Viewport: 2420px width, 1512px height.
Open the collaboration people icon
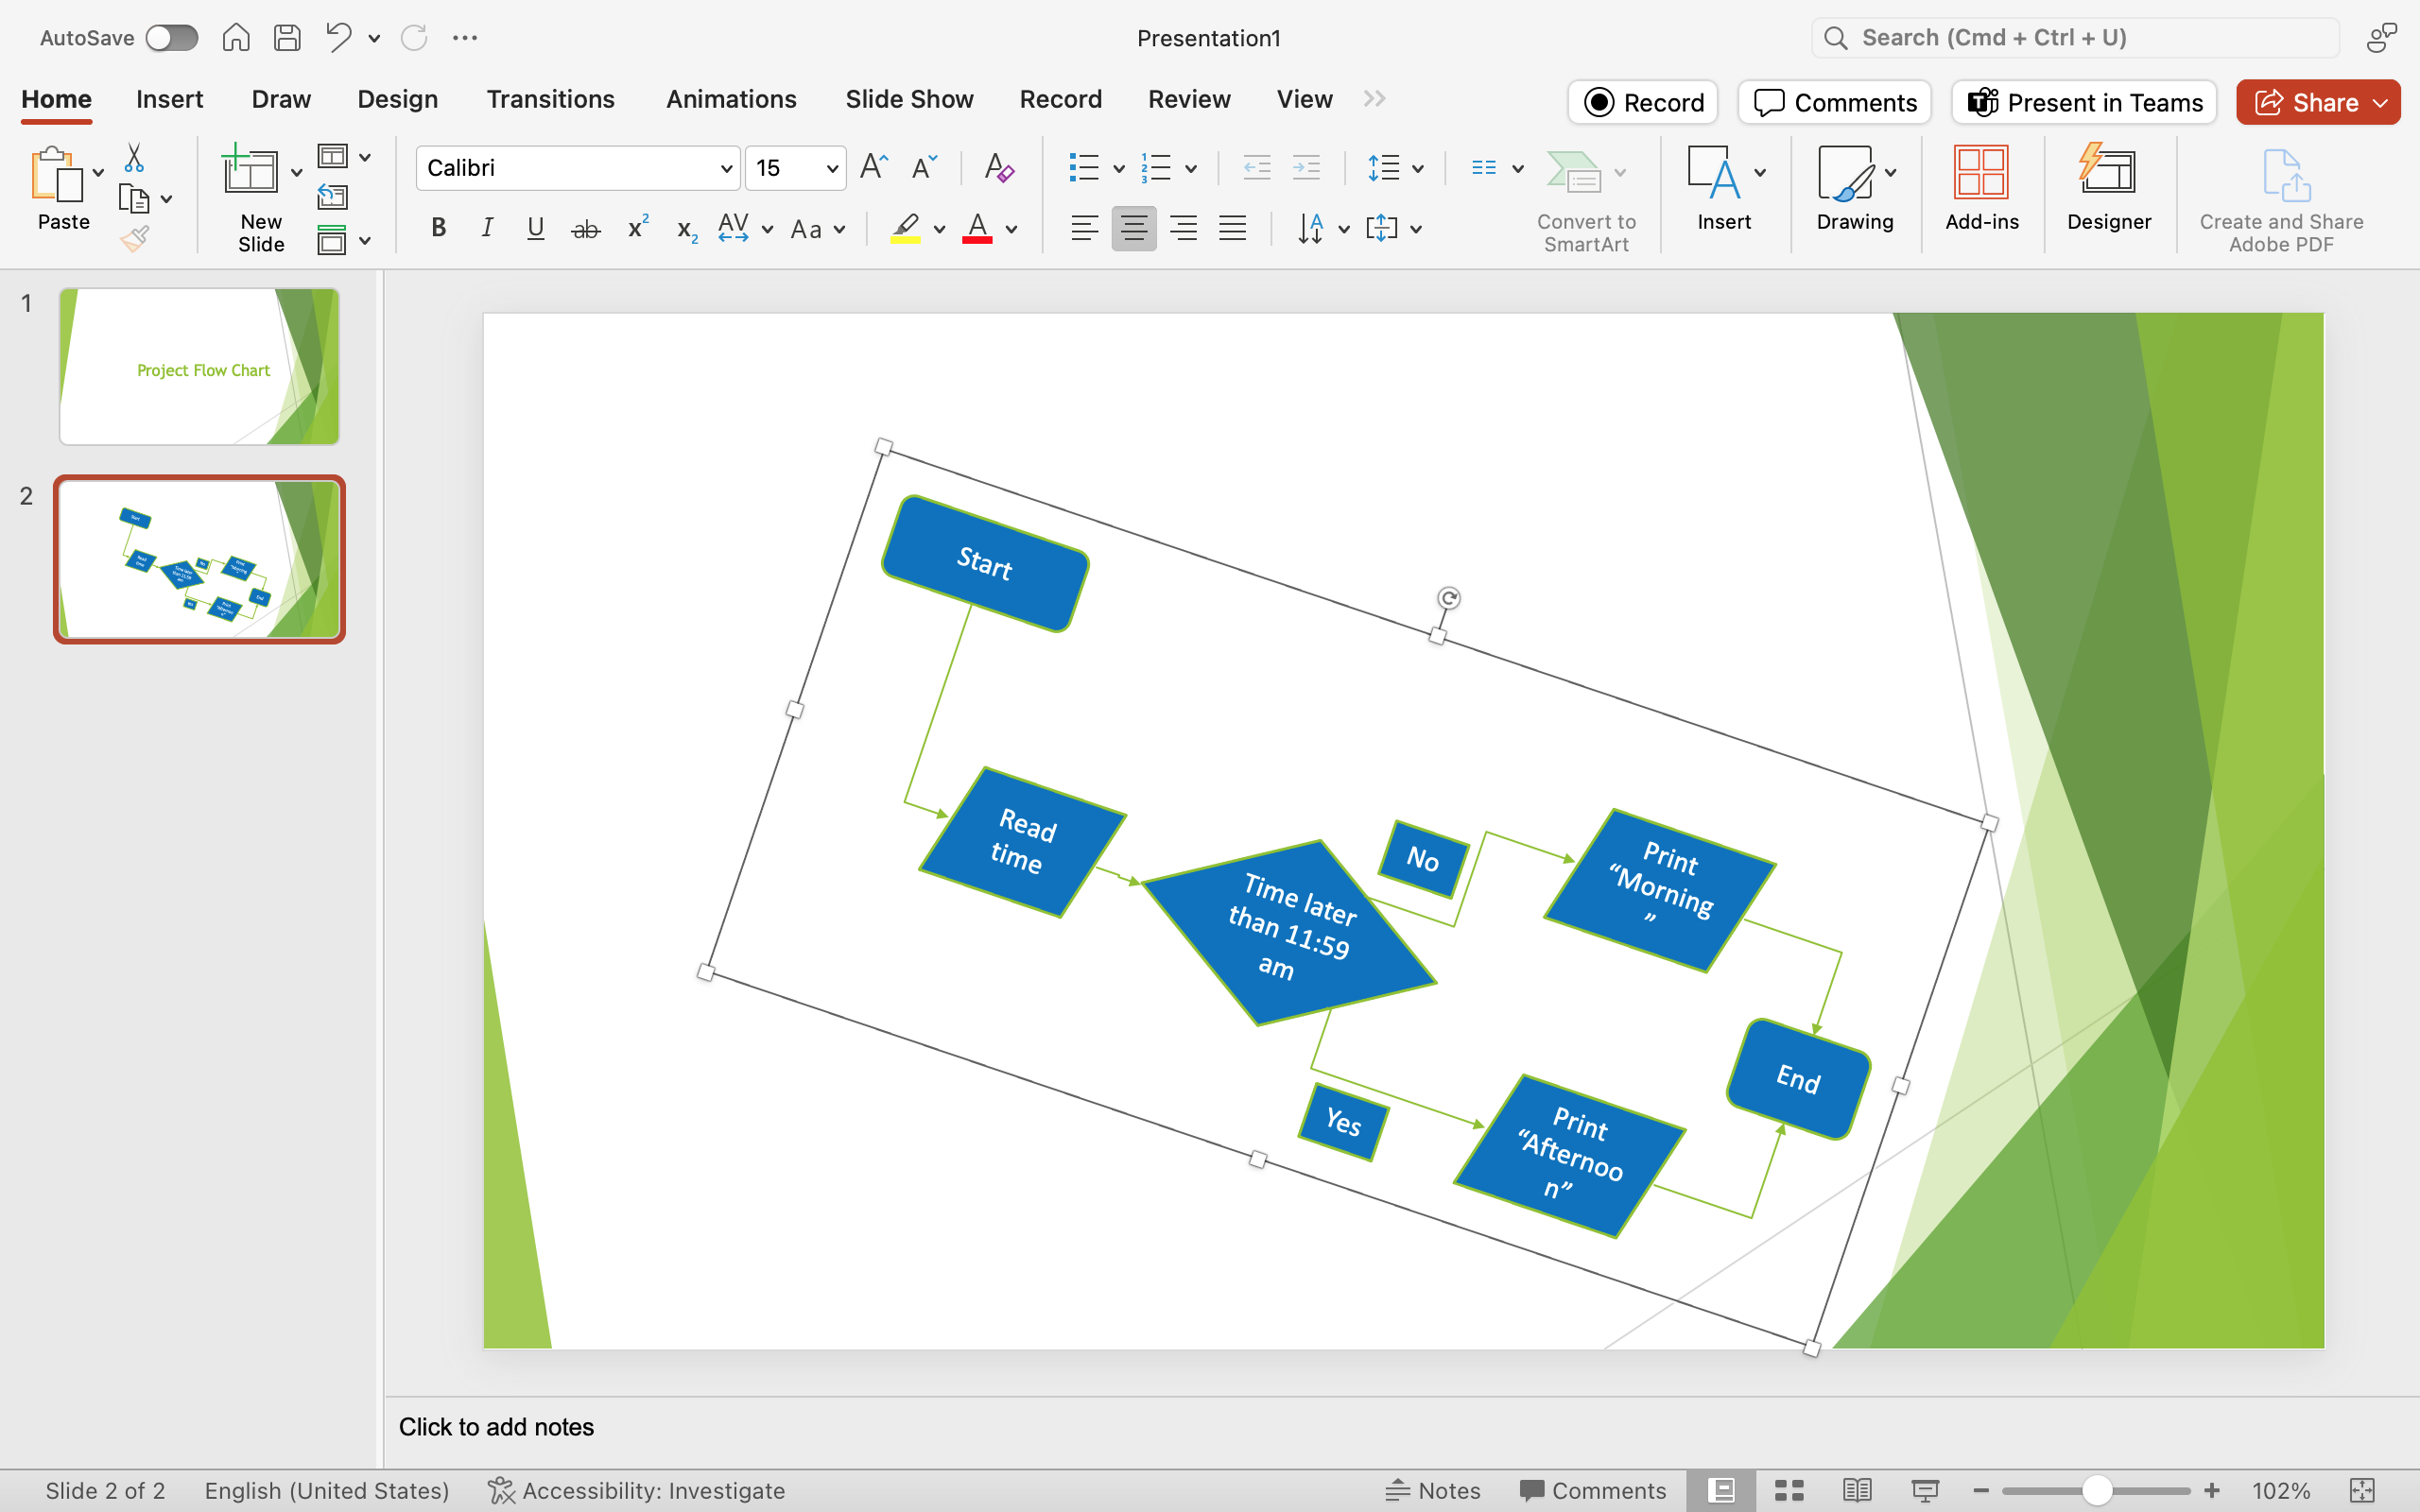coord(2382,38)
